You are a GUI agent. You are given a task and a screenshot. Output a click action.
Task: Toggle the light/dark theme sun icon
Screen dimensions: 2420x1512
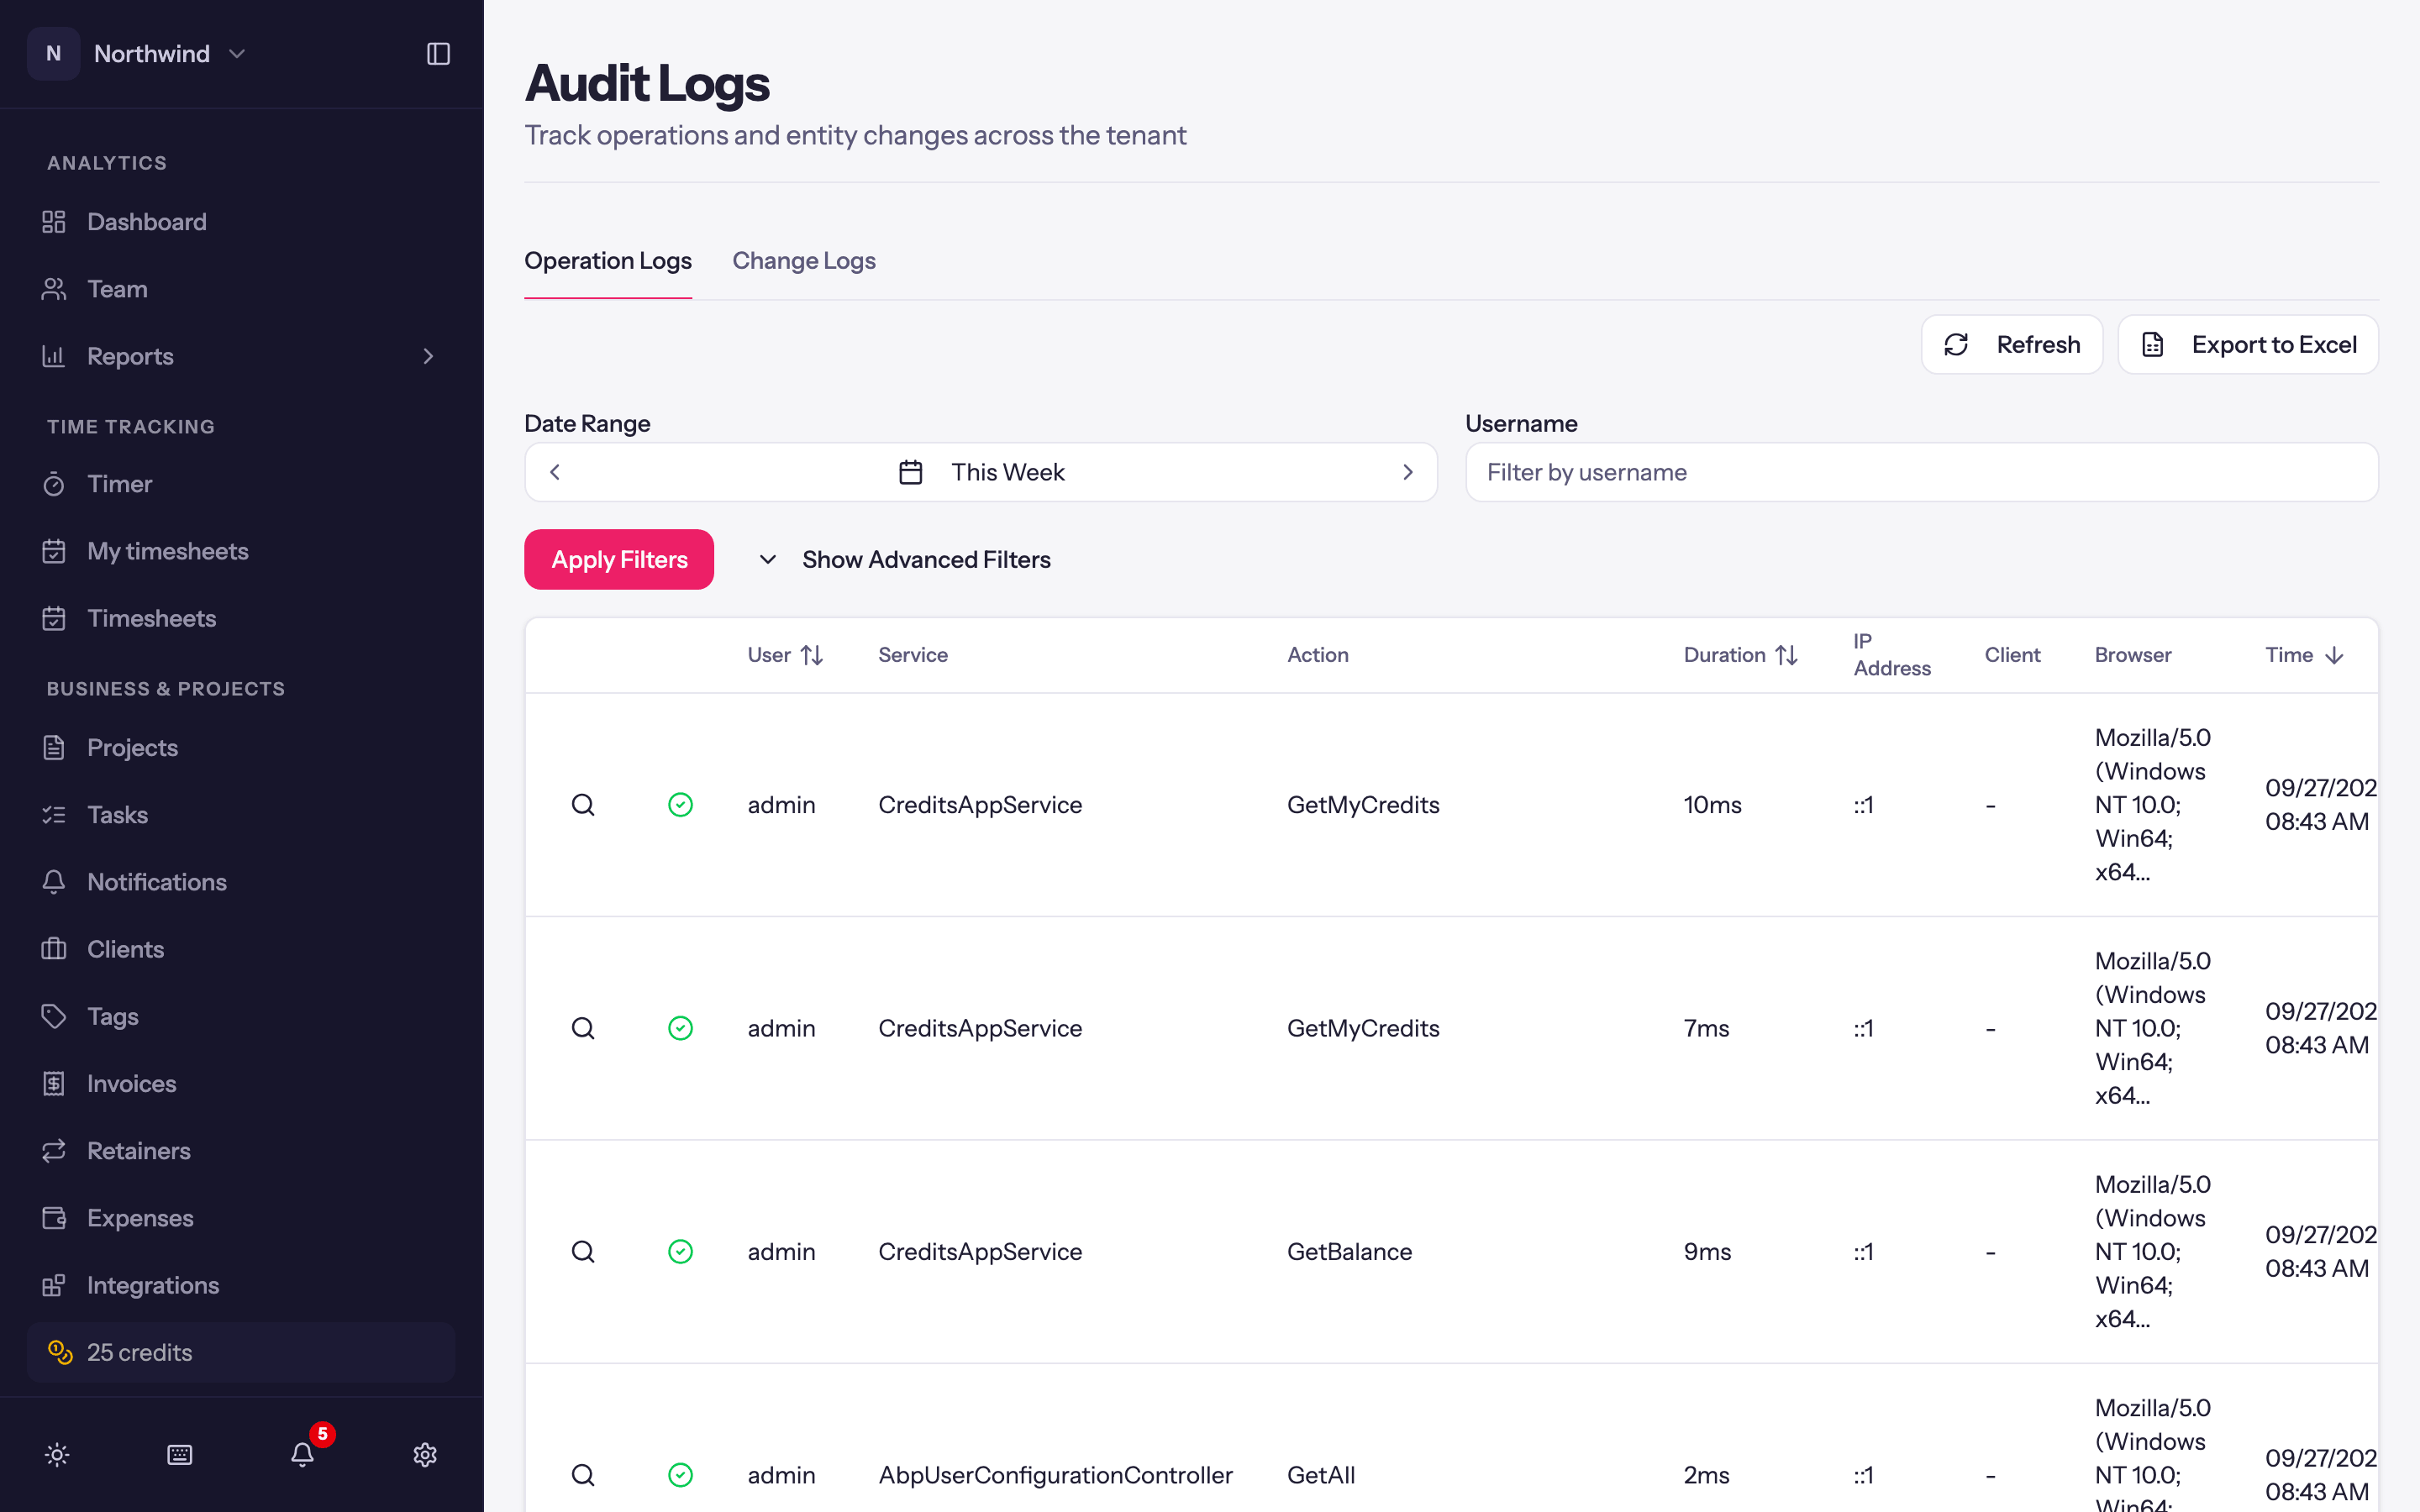point(57,1455)
